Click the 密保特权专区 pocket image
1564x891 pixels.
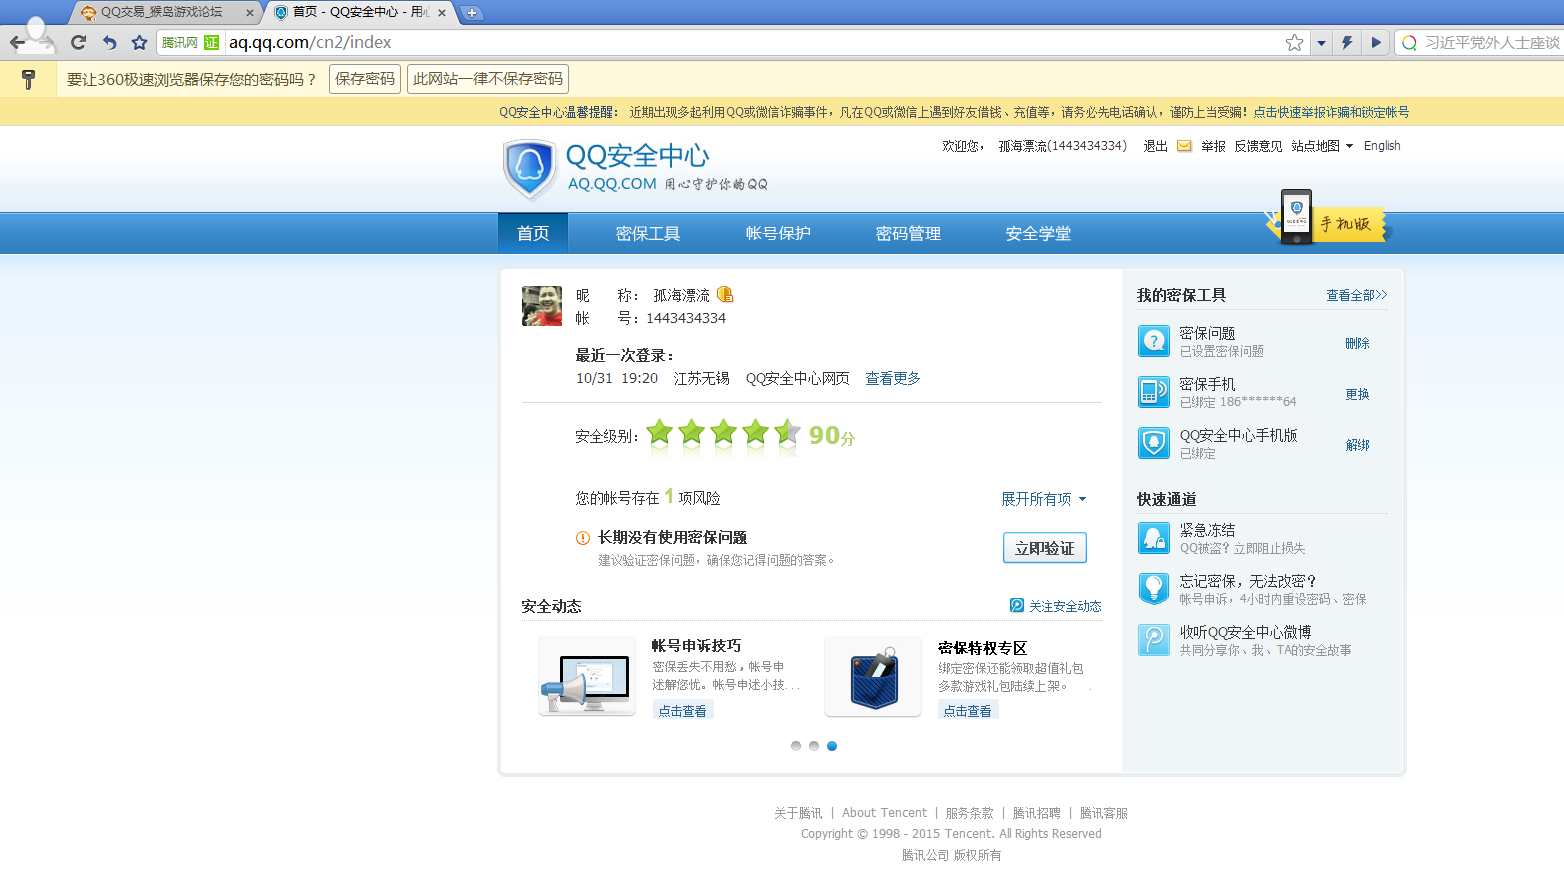pos(873,676)
